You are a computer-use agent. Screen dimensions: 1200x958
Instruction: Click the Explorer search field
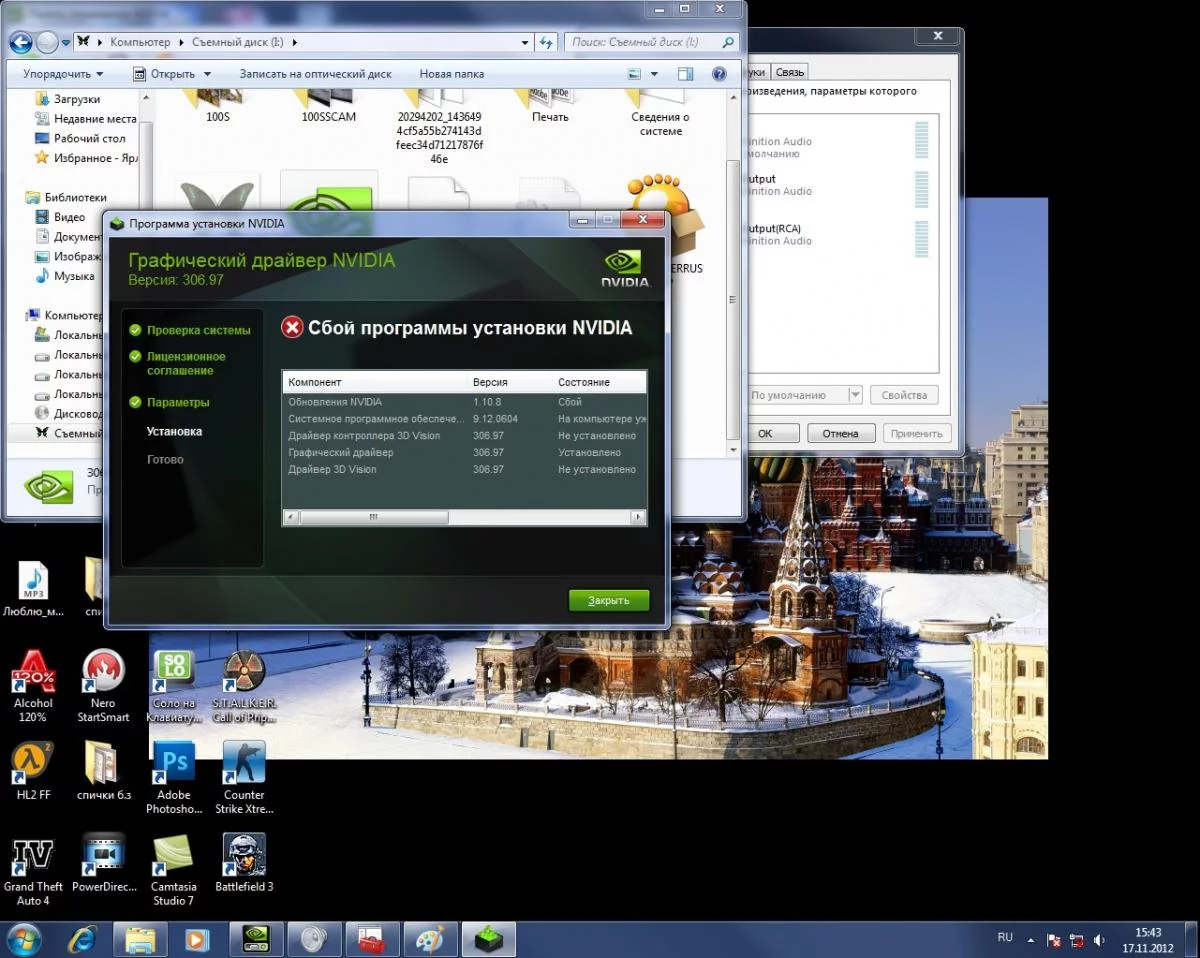point(652,43)
